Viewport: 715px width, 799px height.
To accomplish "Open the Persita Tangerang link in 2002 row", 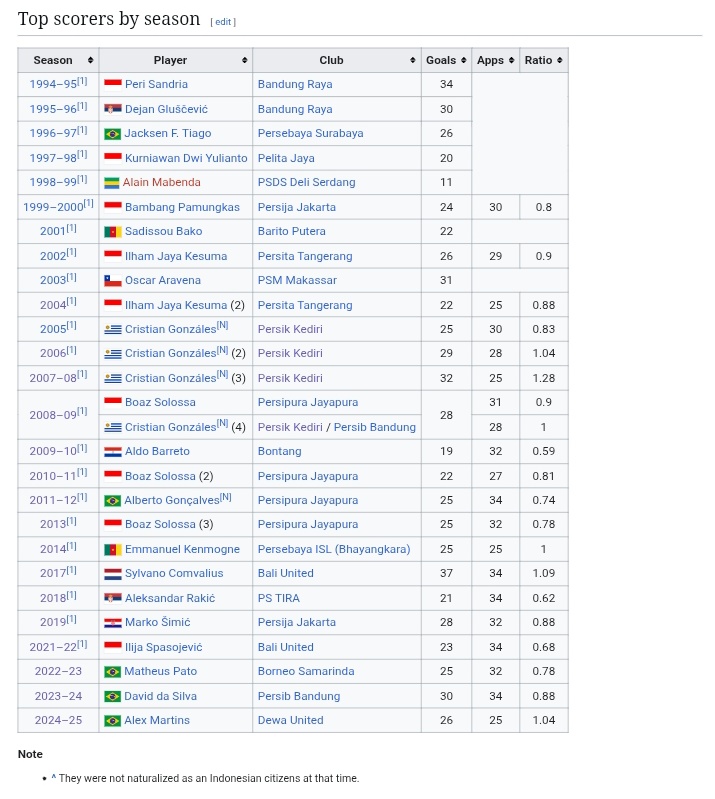I will click(x=305, y=256).
